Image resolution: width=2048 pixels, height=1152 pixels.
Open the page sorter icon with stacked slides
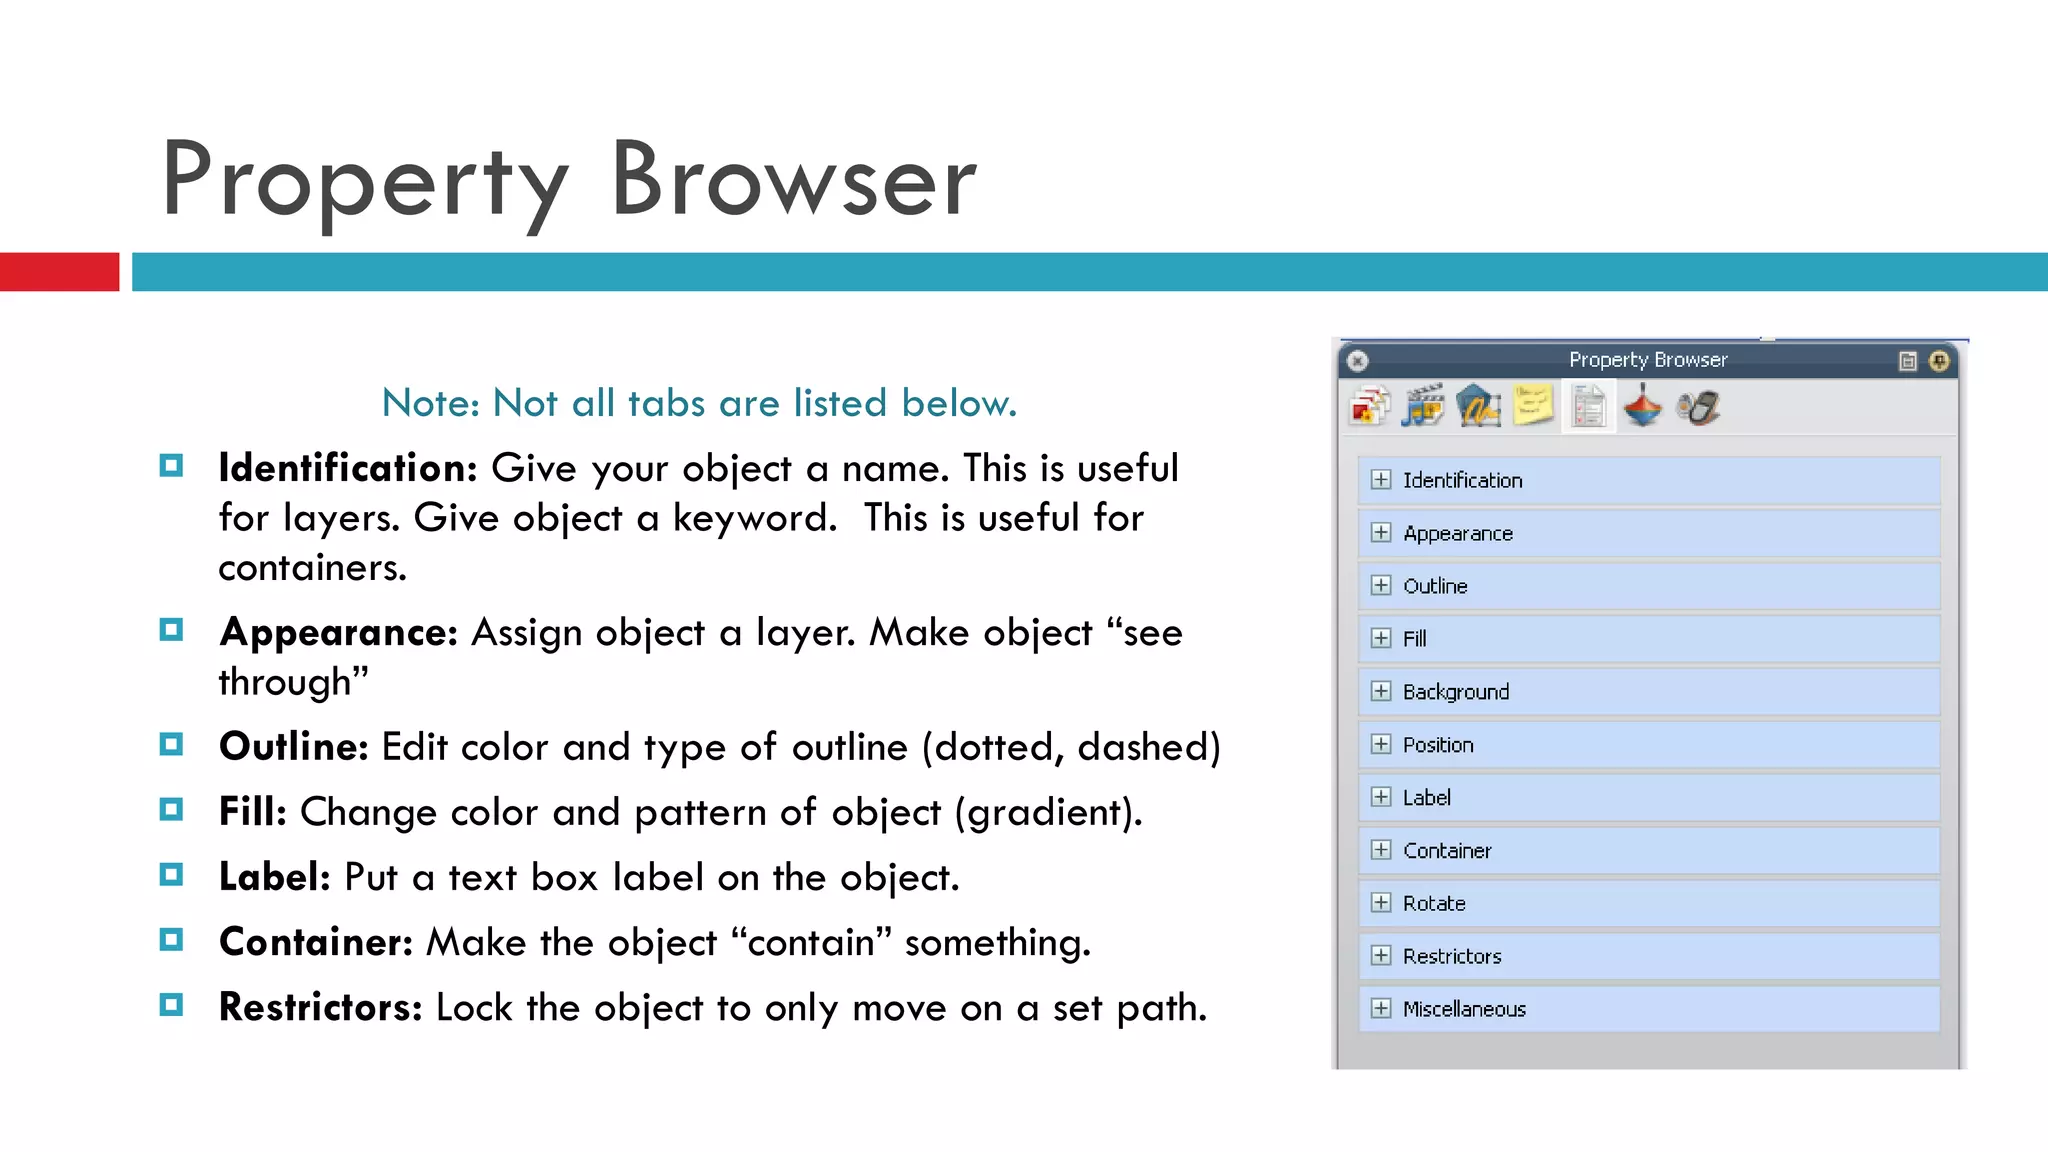pyautogui.click(x=1369, y=407)
